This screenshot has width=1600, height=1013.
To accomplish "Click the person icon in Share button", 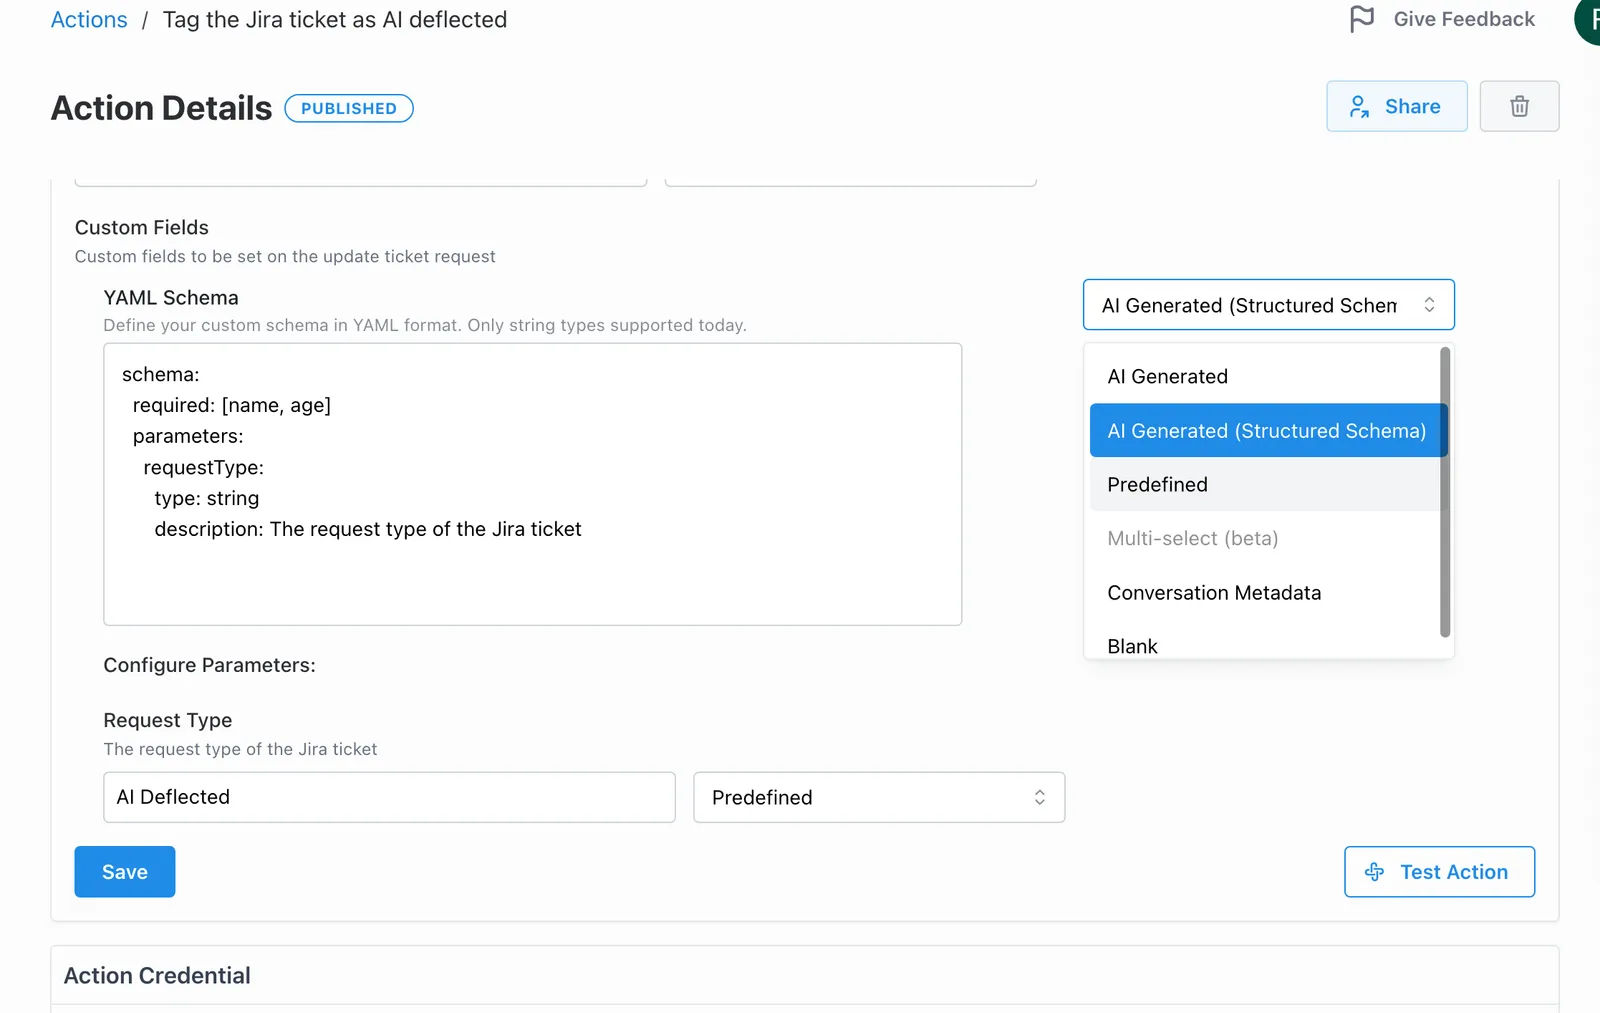I will pyautogui.click(x=1359, y=107).
